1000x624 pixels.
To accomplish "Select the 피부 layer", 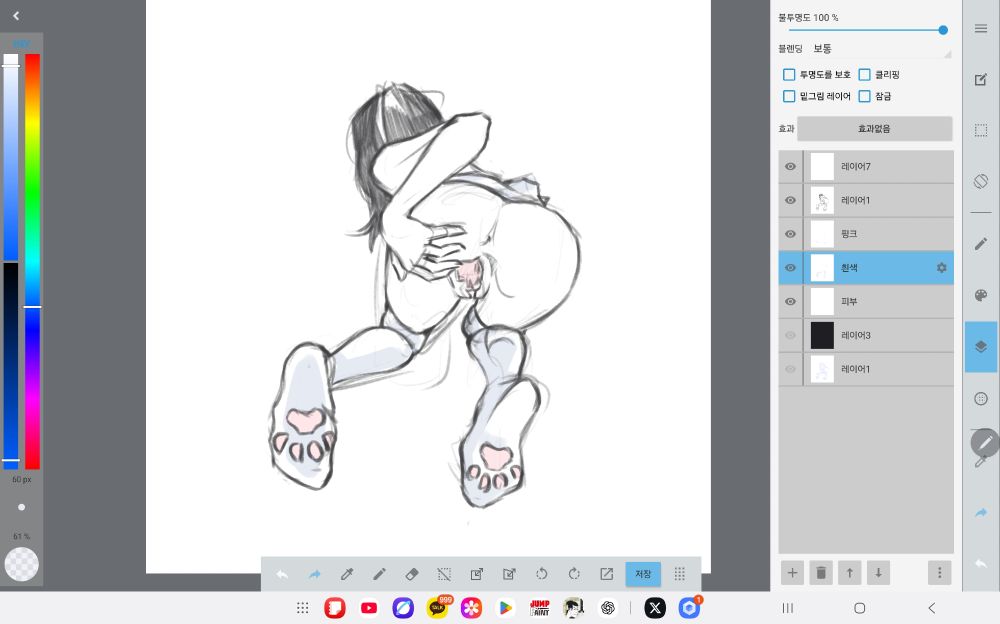I will (x=866, y=302).
